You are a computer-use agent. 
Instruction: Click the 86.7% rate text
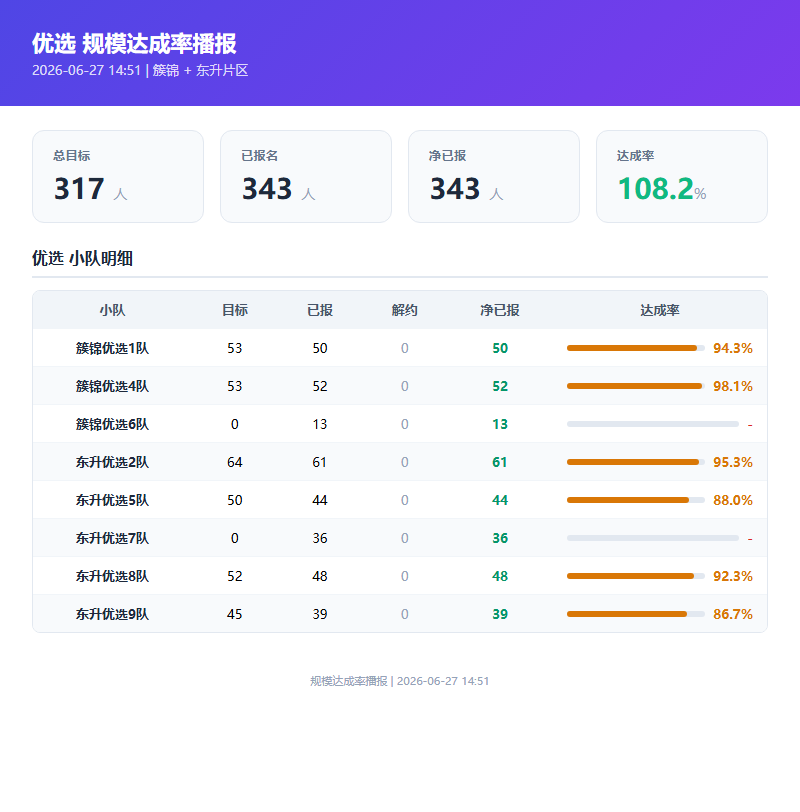click(733, 614)
